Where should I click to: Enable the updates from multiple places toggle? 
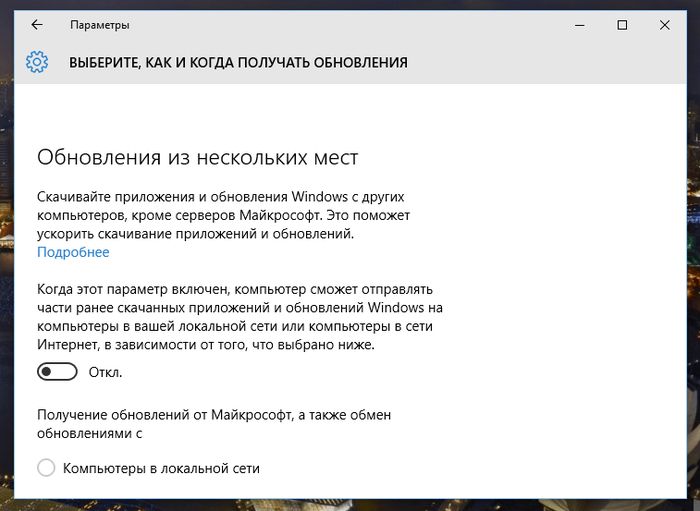(x=57, y=372)
